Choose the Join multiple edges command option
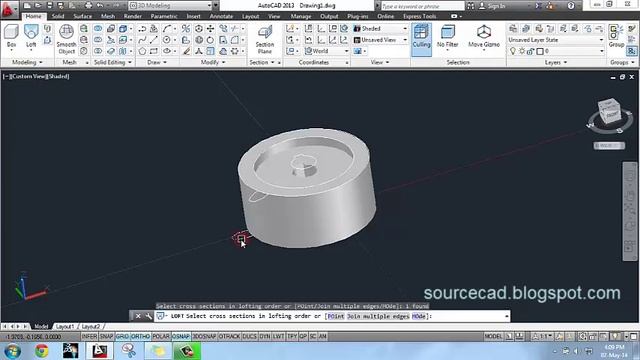This screenshot has width=640, height=360. pyautogui.click(x=378, y=316)
